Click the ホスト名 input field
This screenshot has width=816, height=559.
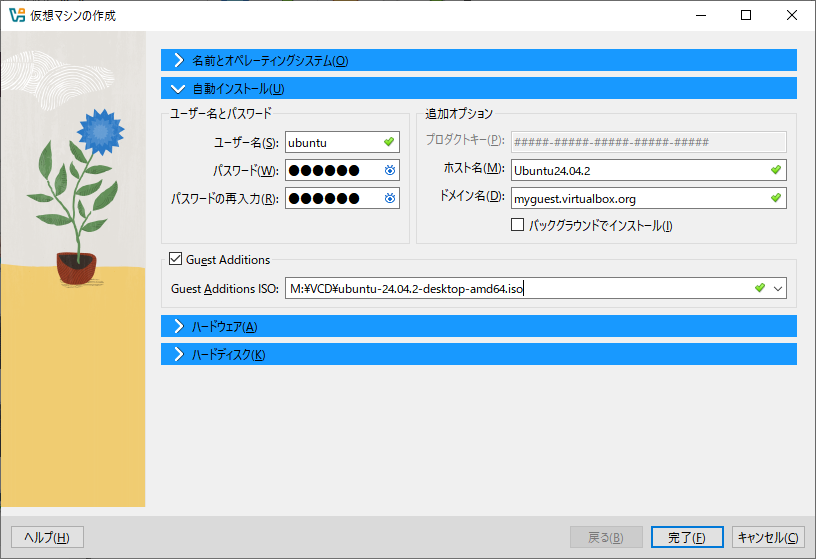tap(648, 170)
